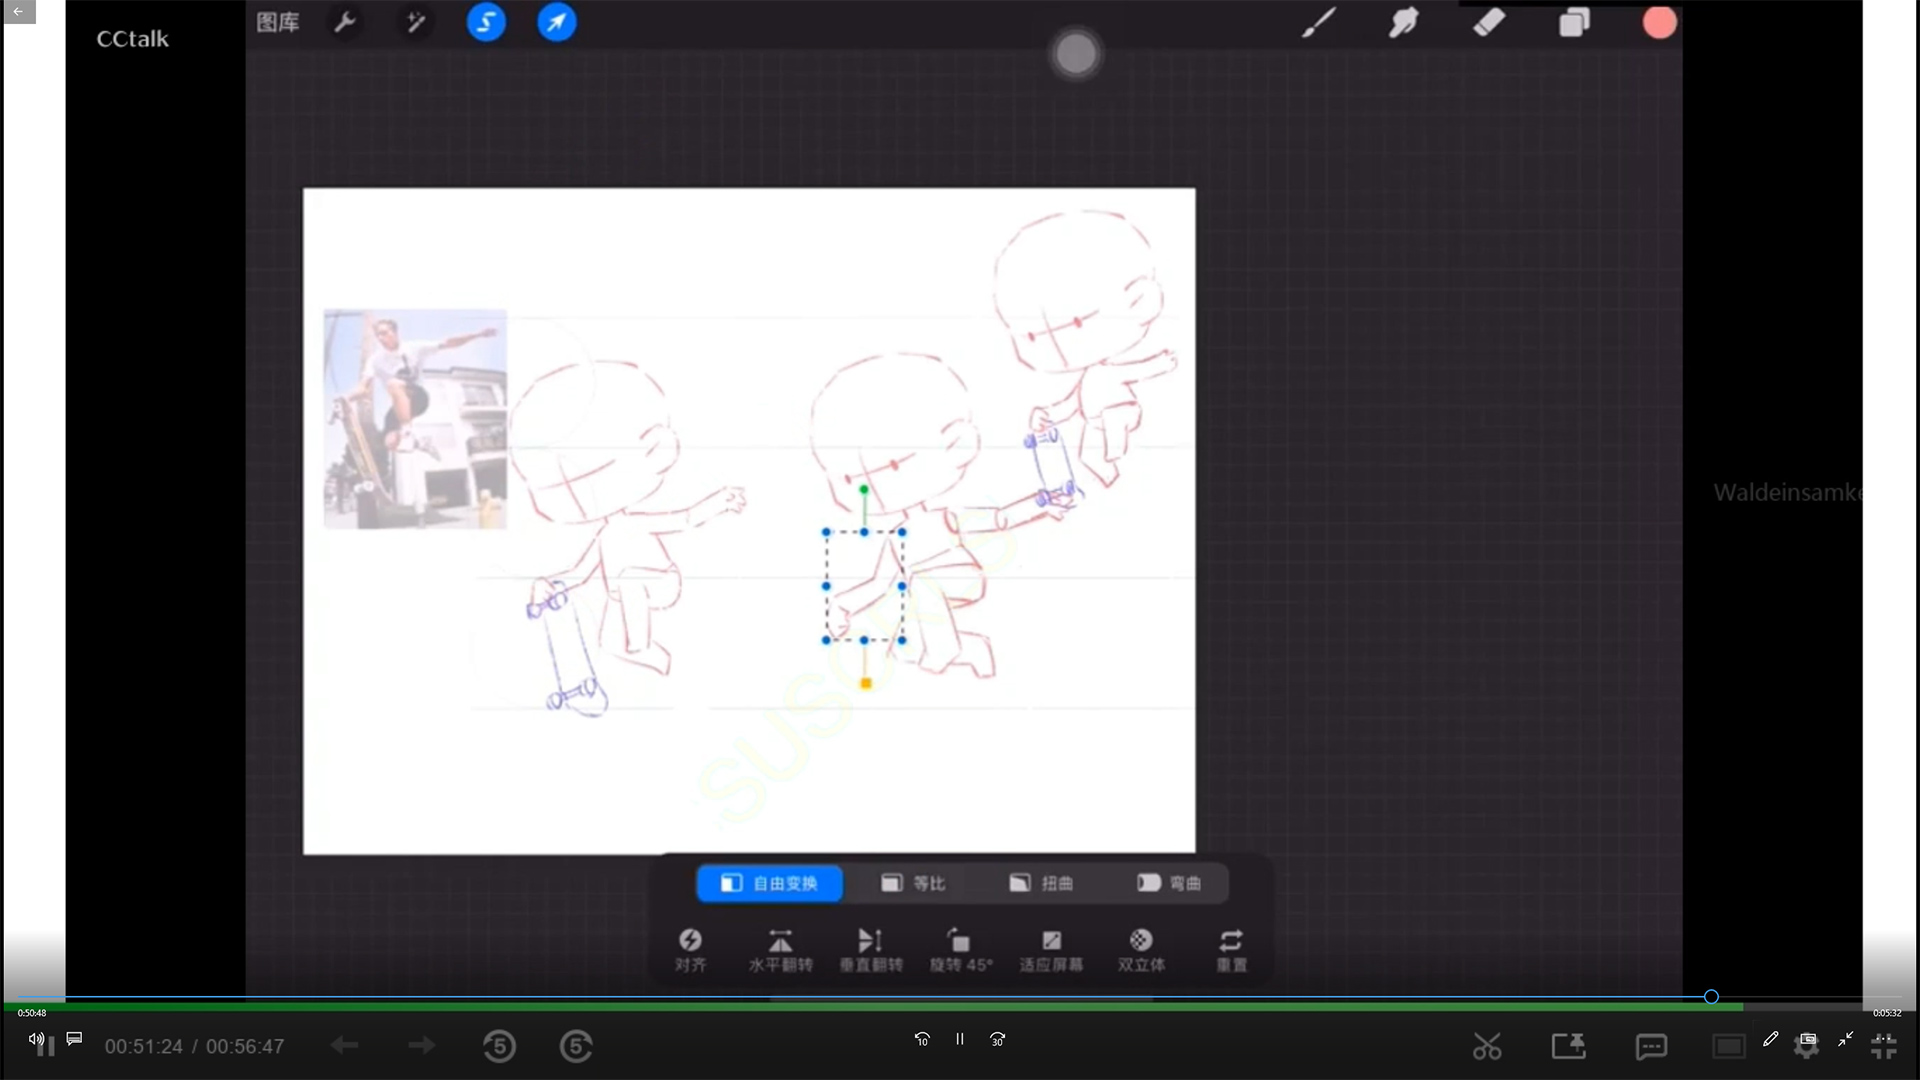This screenshot has width=1920, height=1080.
Task: Toggle the transform arrow tool
Action: click(557, 22)
